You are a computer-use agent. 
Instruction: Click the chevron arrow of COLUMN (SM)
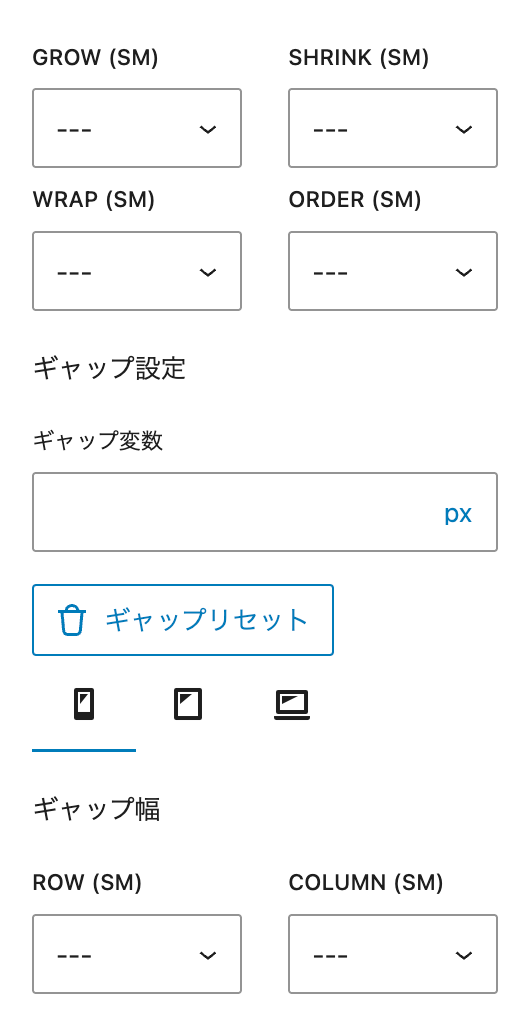[x=464, y=955]
